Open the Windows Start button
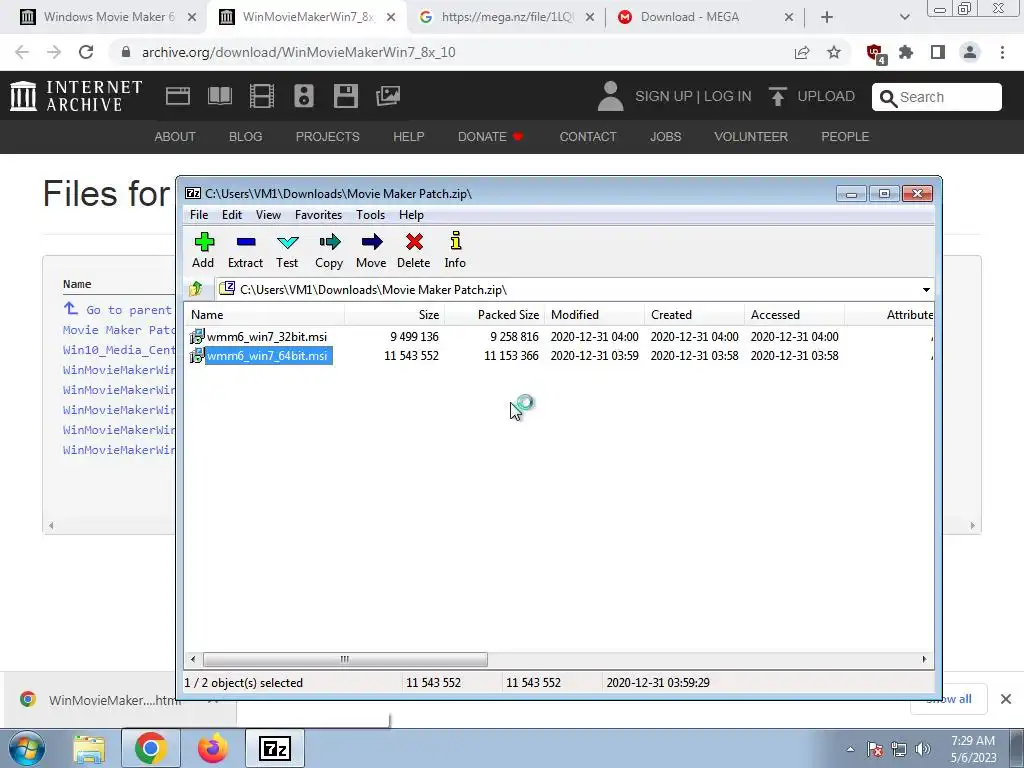The width and height of the screenshot is (1024, 768). (26, 748)
